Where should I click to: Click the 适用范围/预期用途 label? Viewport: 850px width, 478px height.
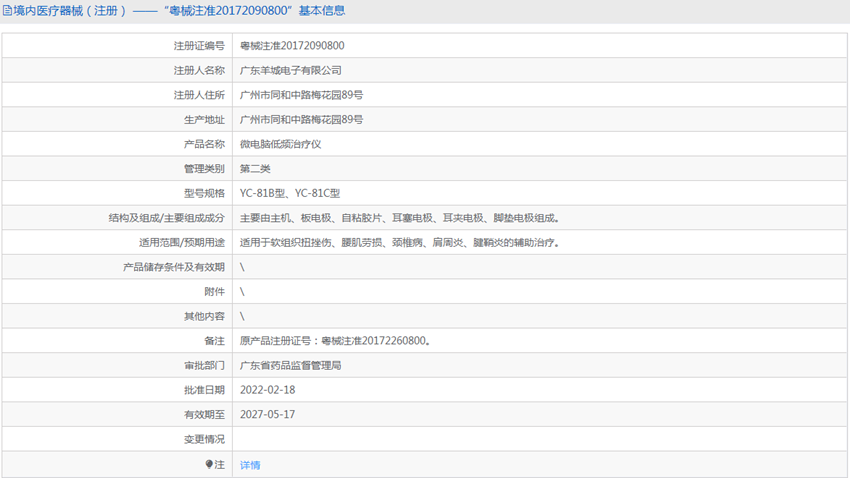182,242
